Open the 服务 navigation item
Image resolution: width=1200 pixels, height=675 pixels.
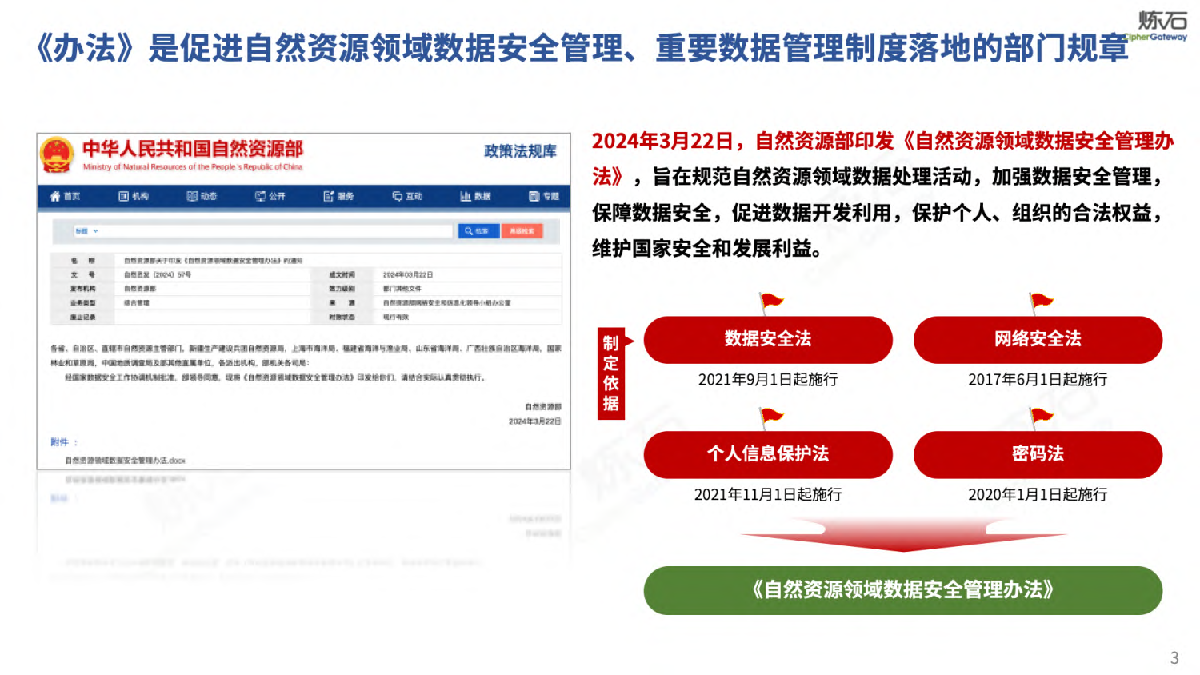[x=339, y=197]
